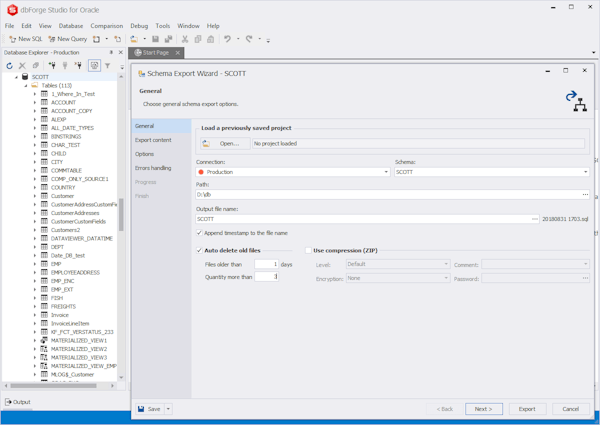Click the new item icon before open folder
Screen dimensions: 600x425
coord(118,39)
